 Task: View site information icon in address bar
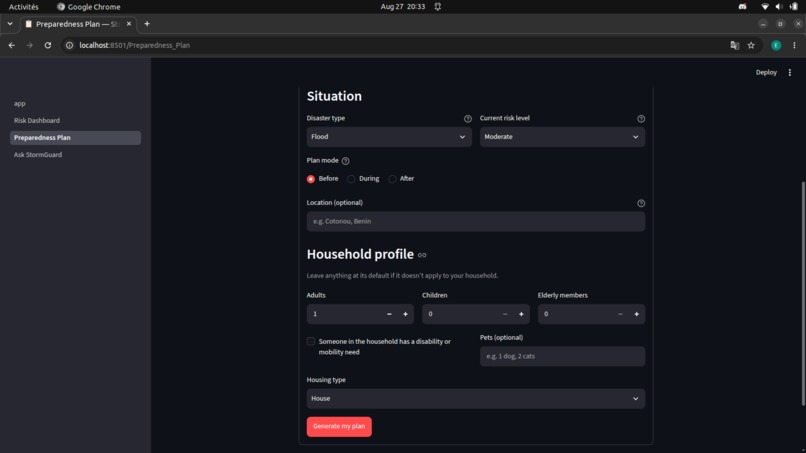coord(69,45)
